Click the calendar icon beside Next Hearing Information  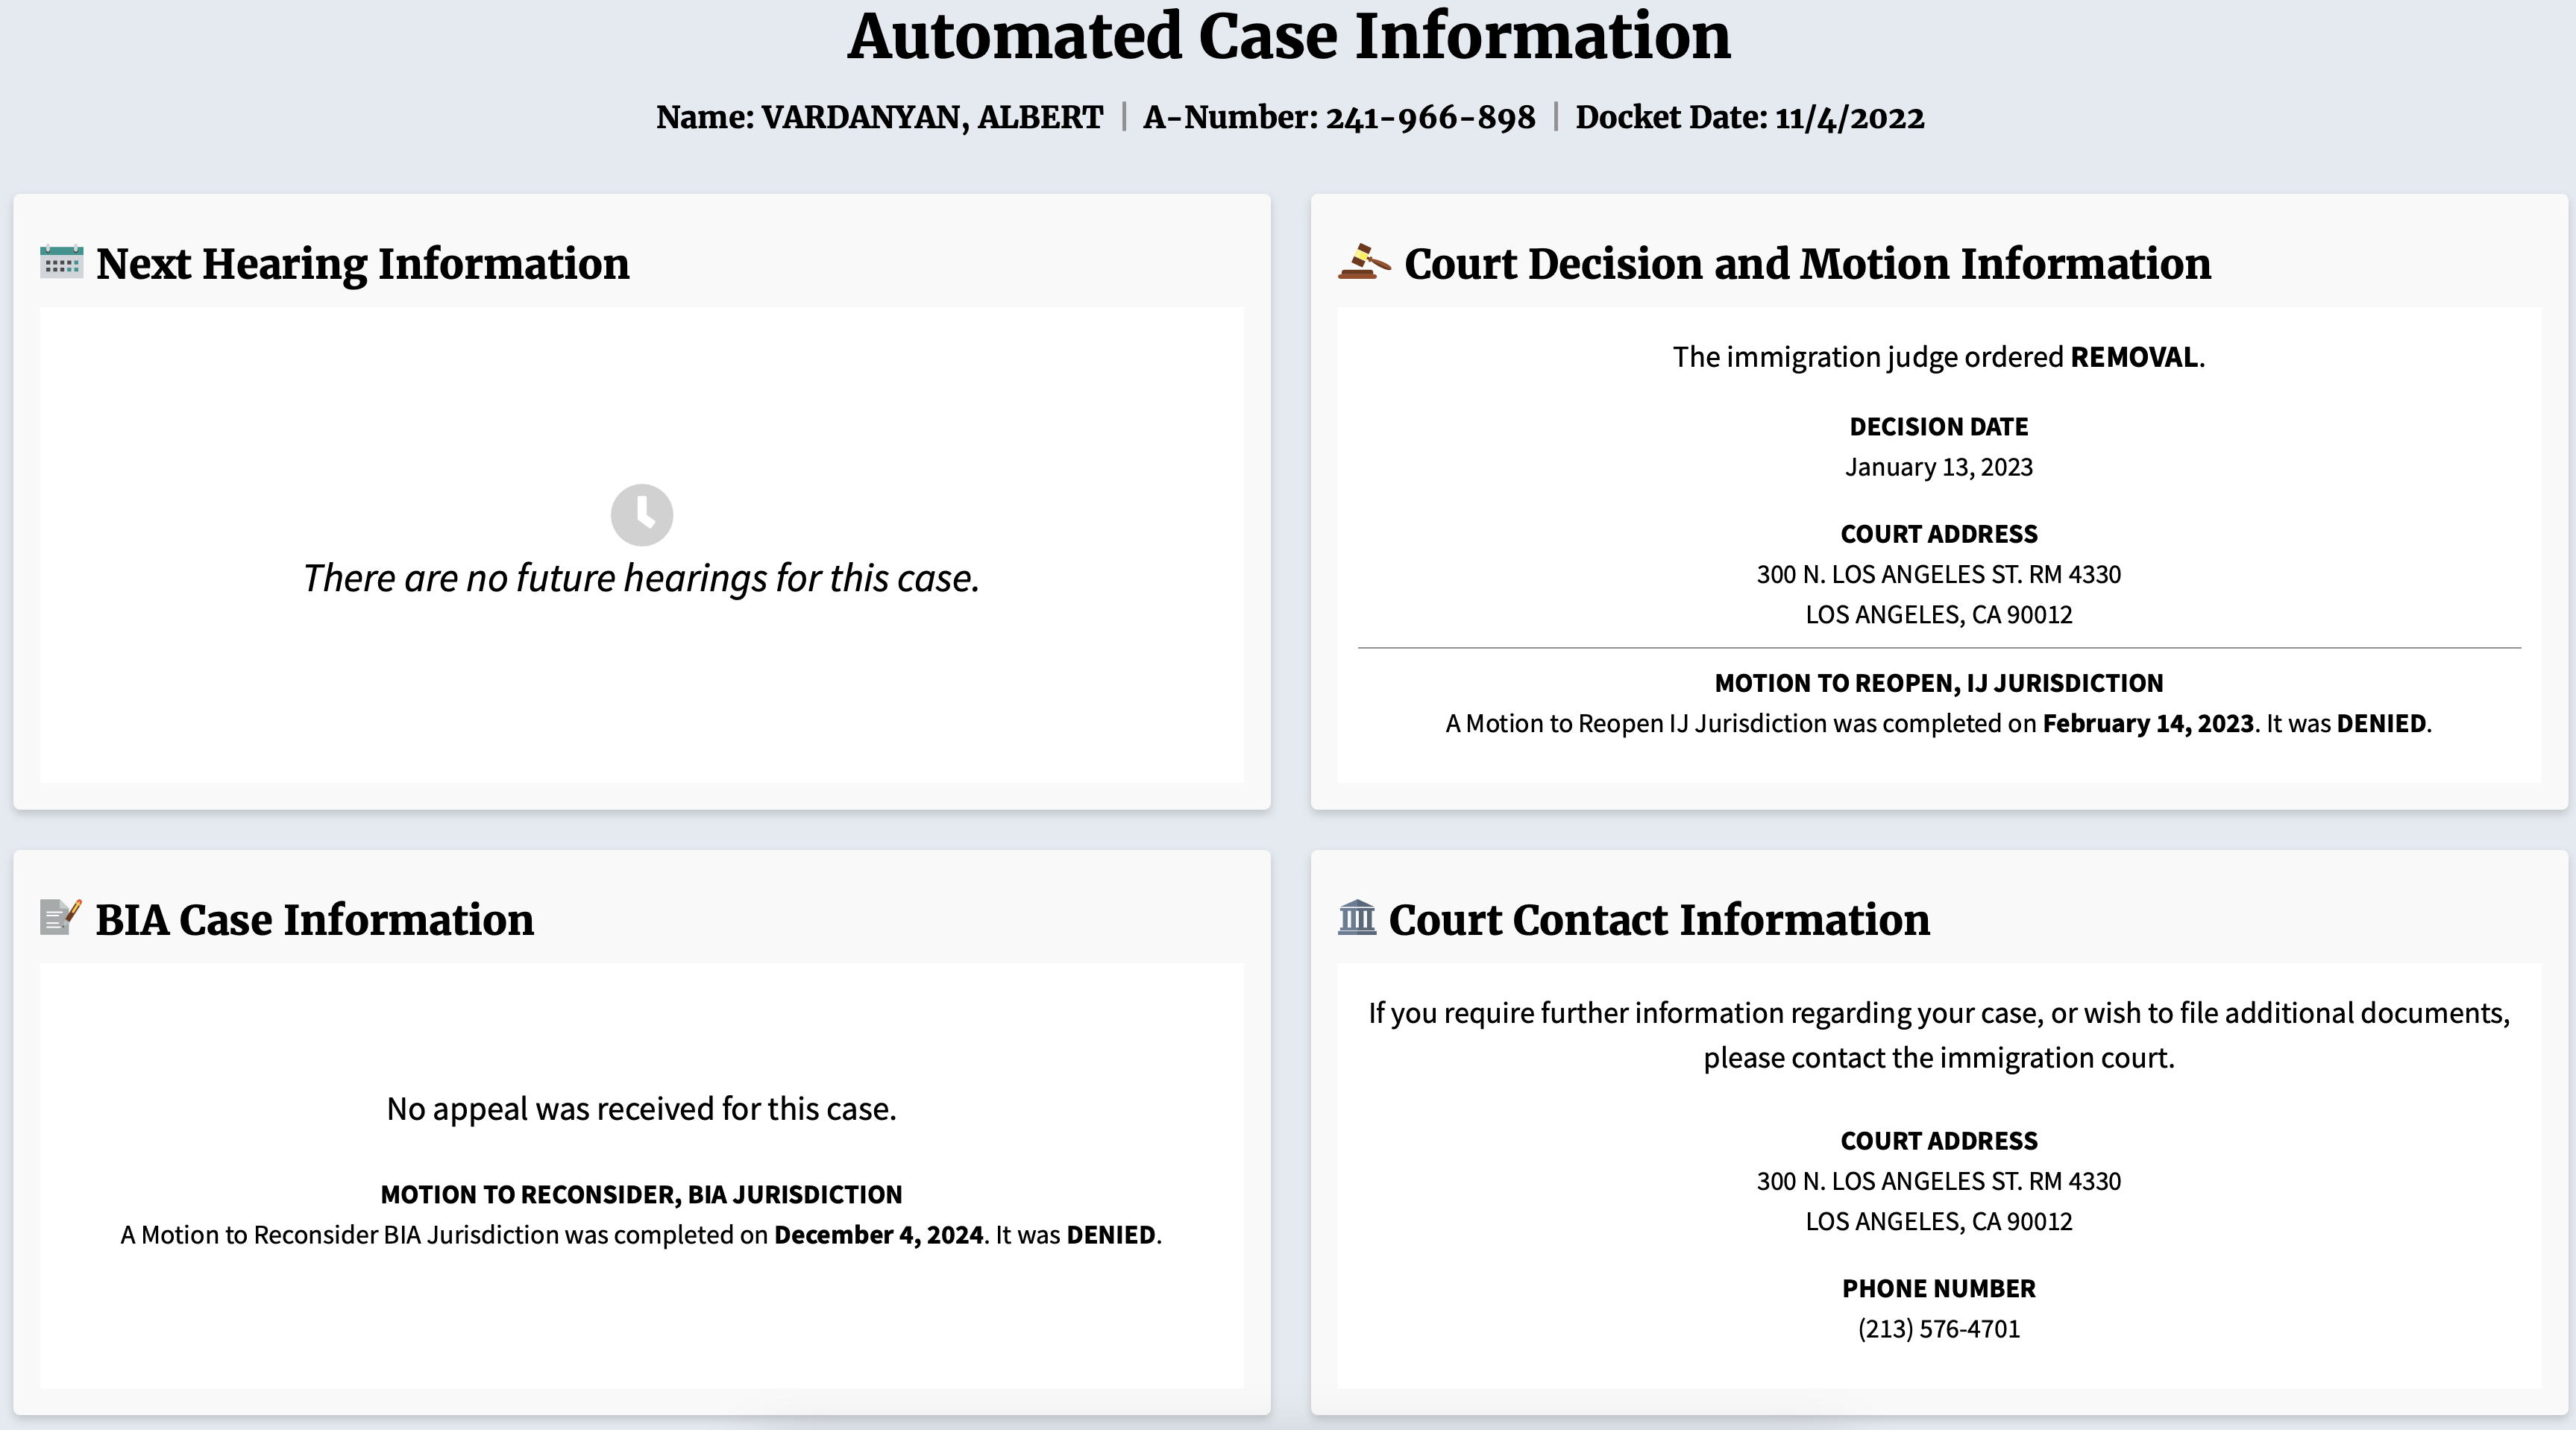click(x=61, y=262)
